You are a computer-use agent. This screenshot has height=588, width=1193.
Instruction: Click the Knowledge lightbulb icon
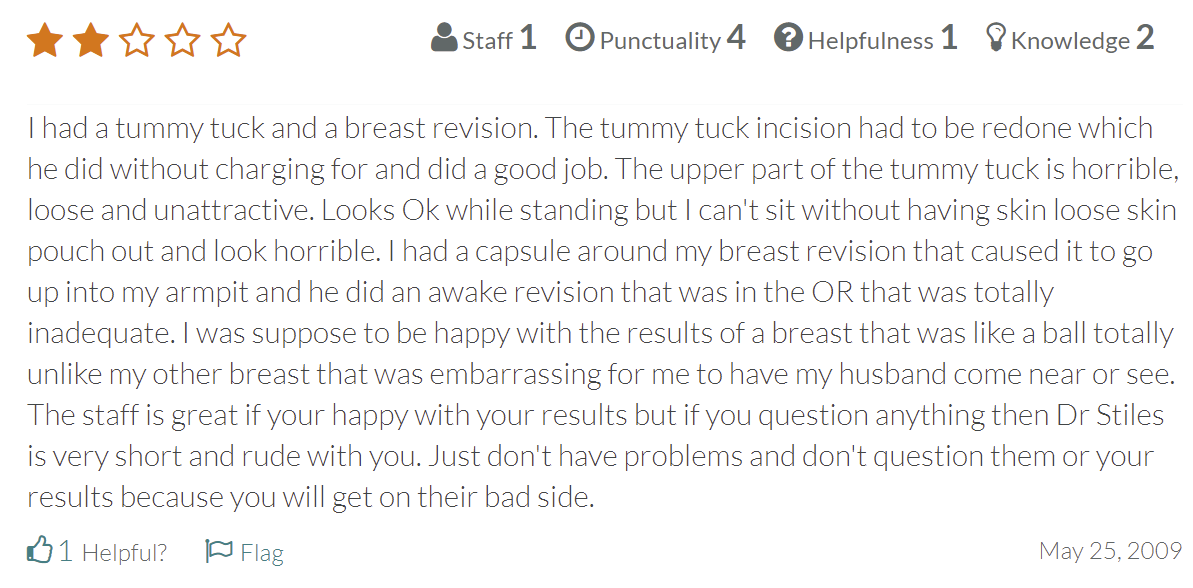[x=995, y=37]
